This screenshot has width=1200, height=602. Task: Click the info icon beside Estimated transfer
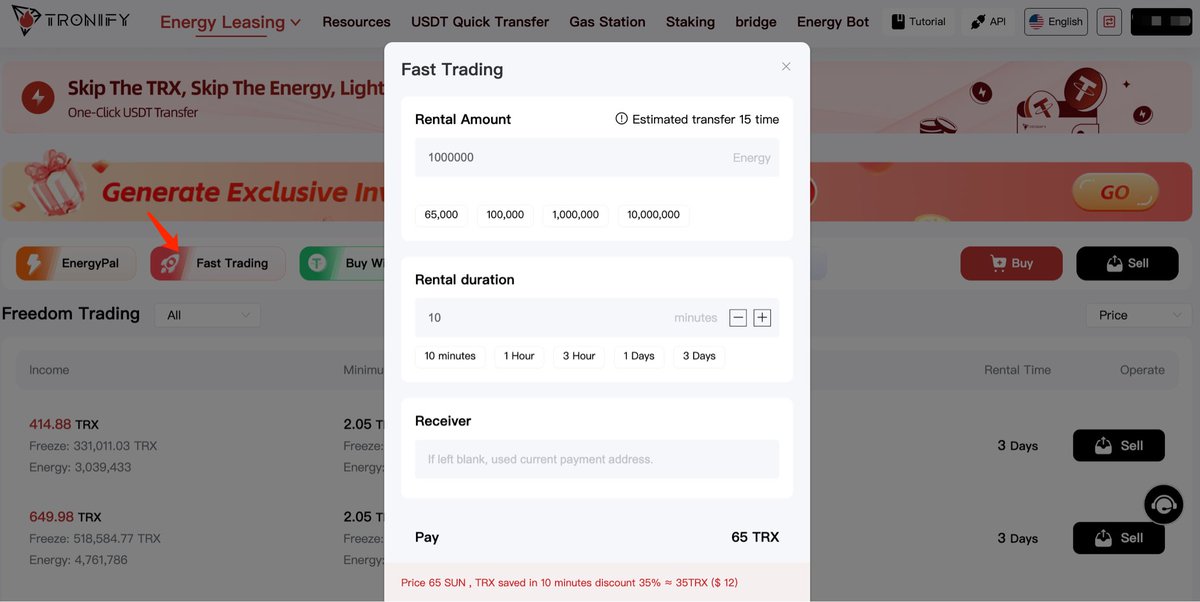[x=621, y=119]
